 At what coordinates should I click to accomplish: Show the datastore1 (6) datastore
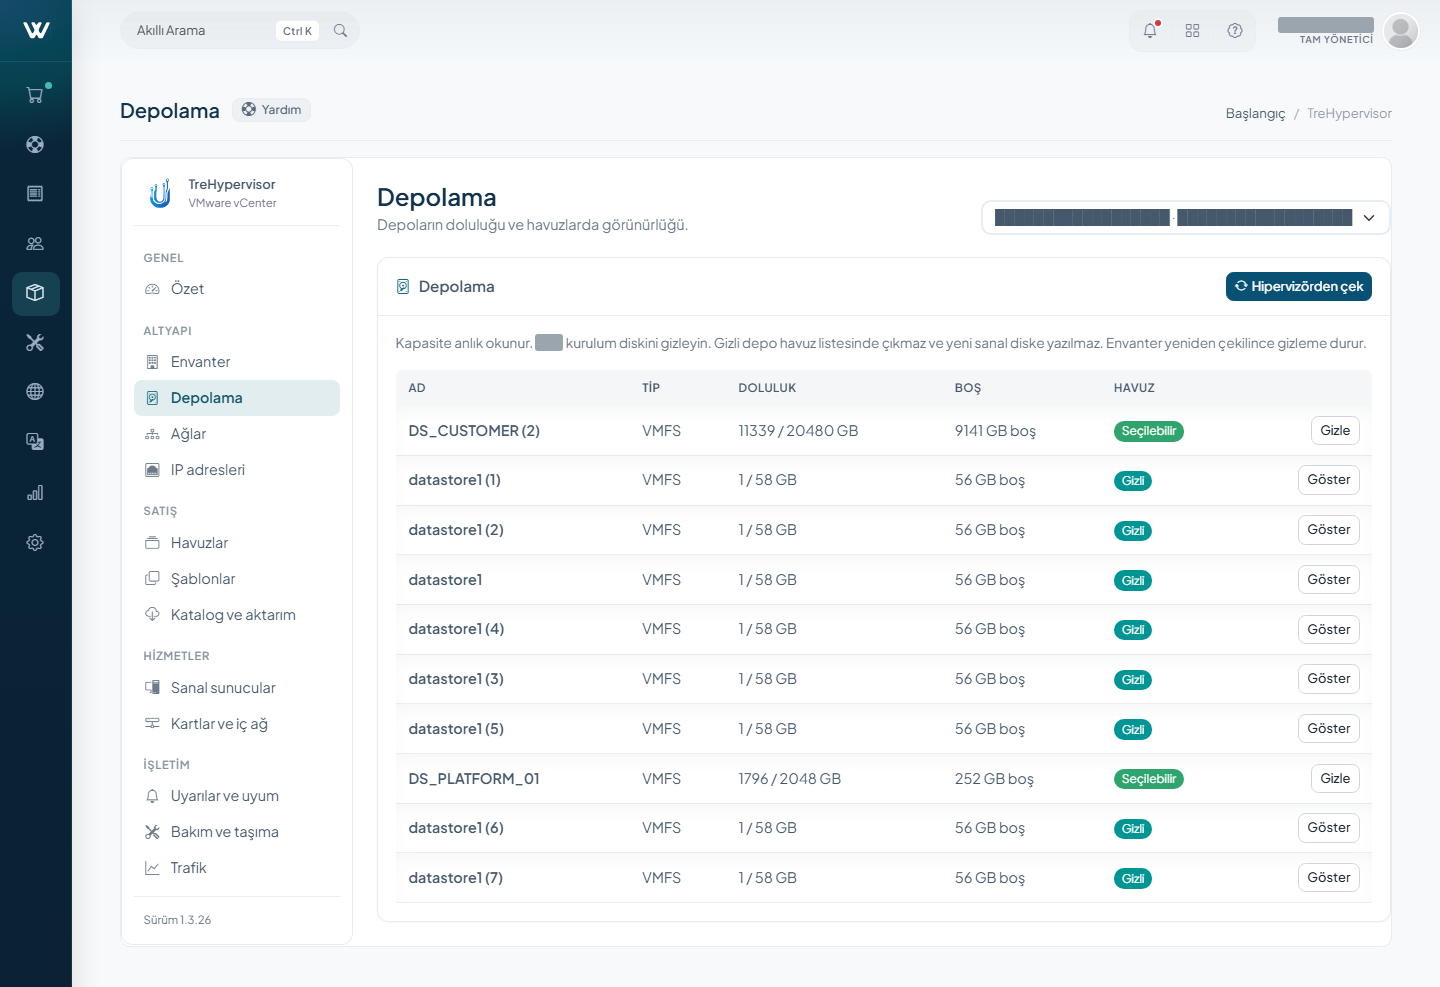tap(1329, 828)
